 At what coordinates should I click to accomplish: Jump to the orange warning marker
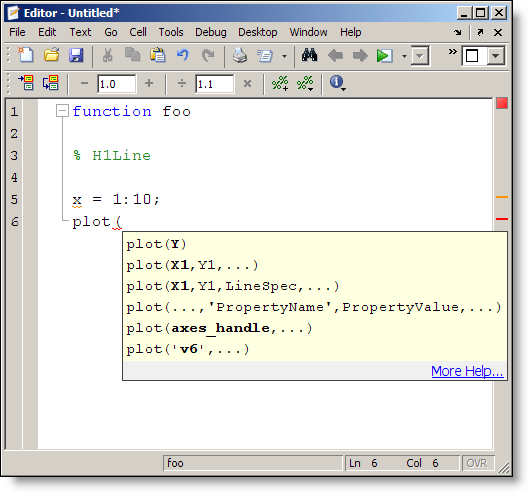502,197
